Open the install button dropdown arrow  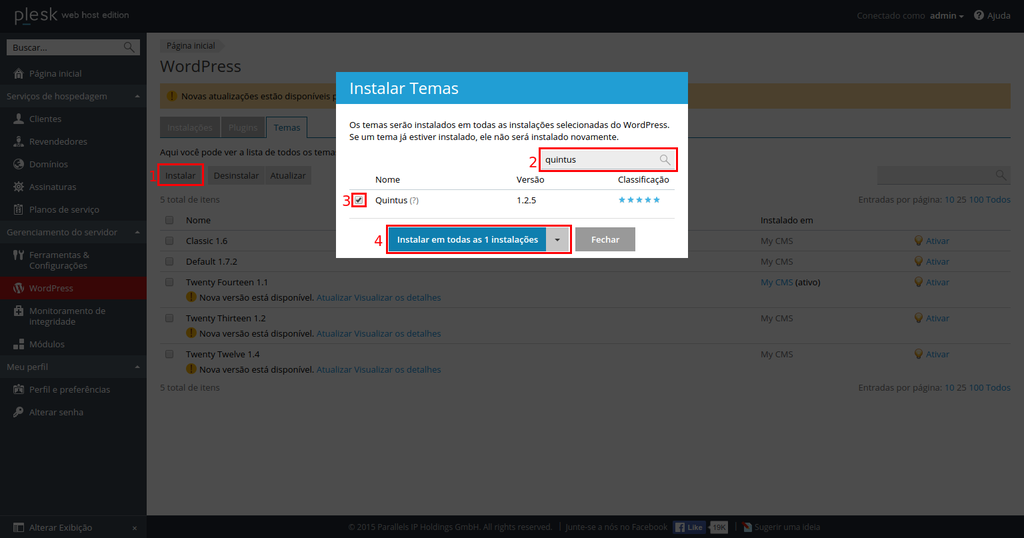[558, 240]
